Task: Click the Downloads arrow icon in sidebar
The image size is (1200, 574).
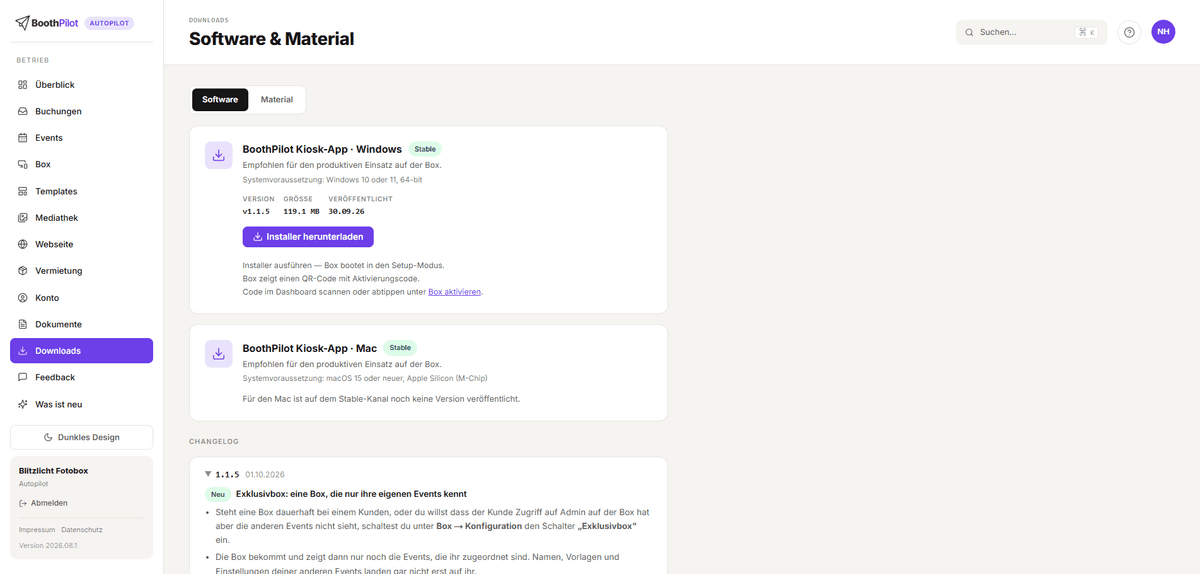Action: [x=23, y=351]
